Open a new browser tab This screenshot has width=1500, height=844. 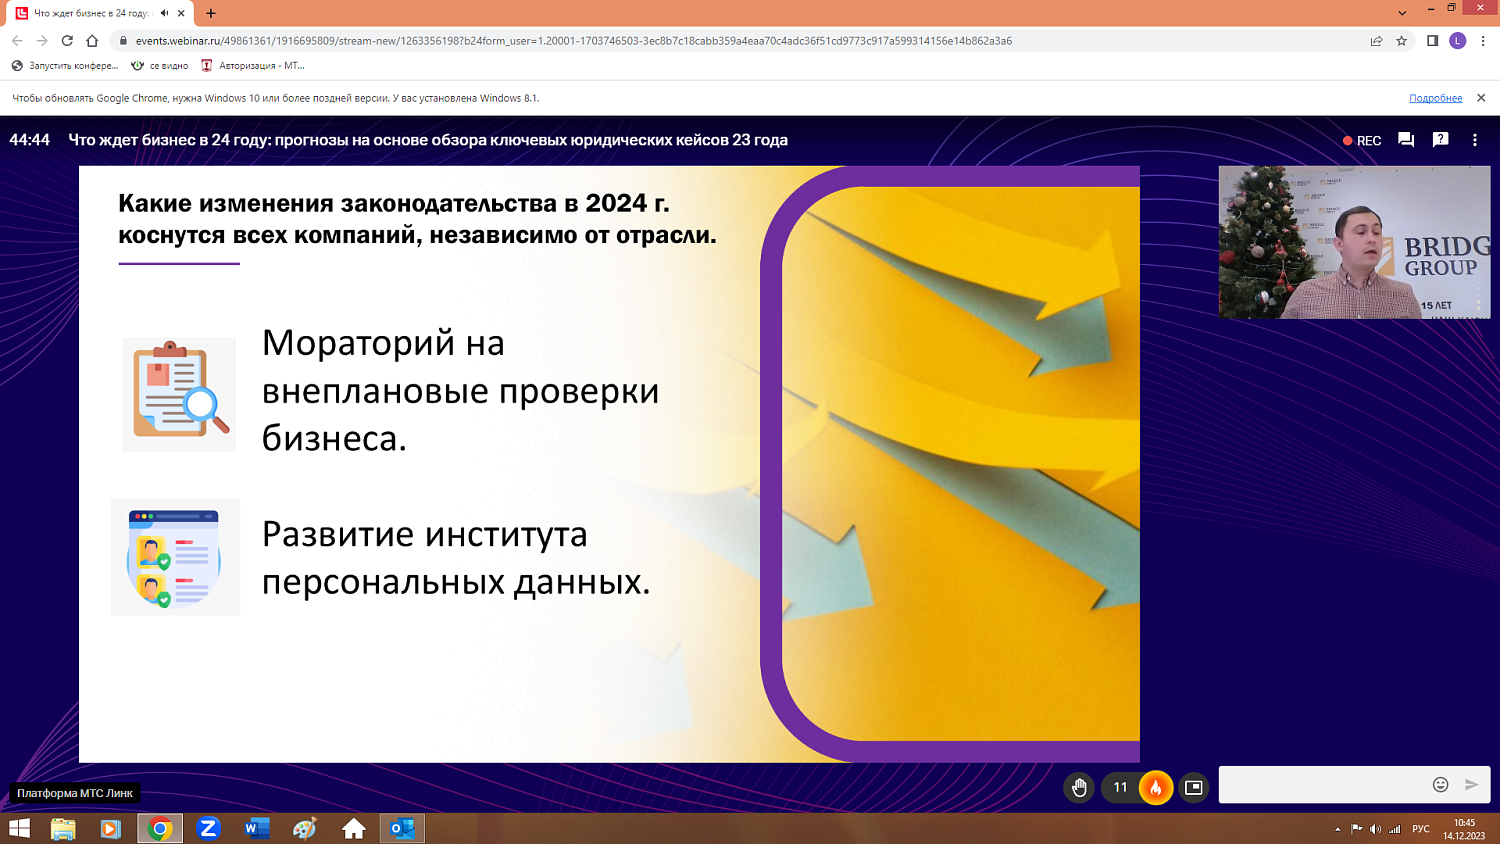[211, 13]
